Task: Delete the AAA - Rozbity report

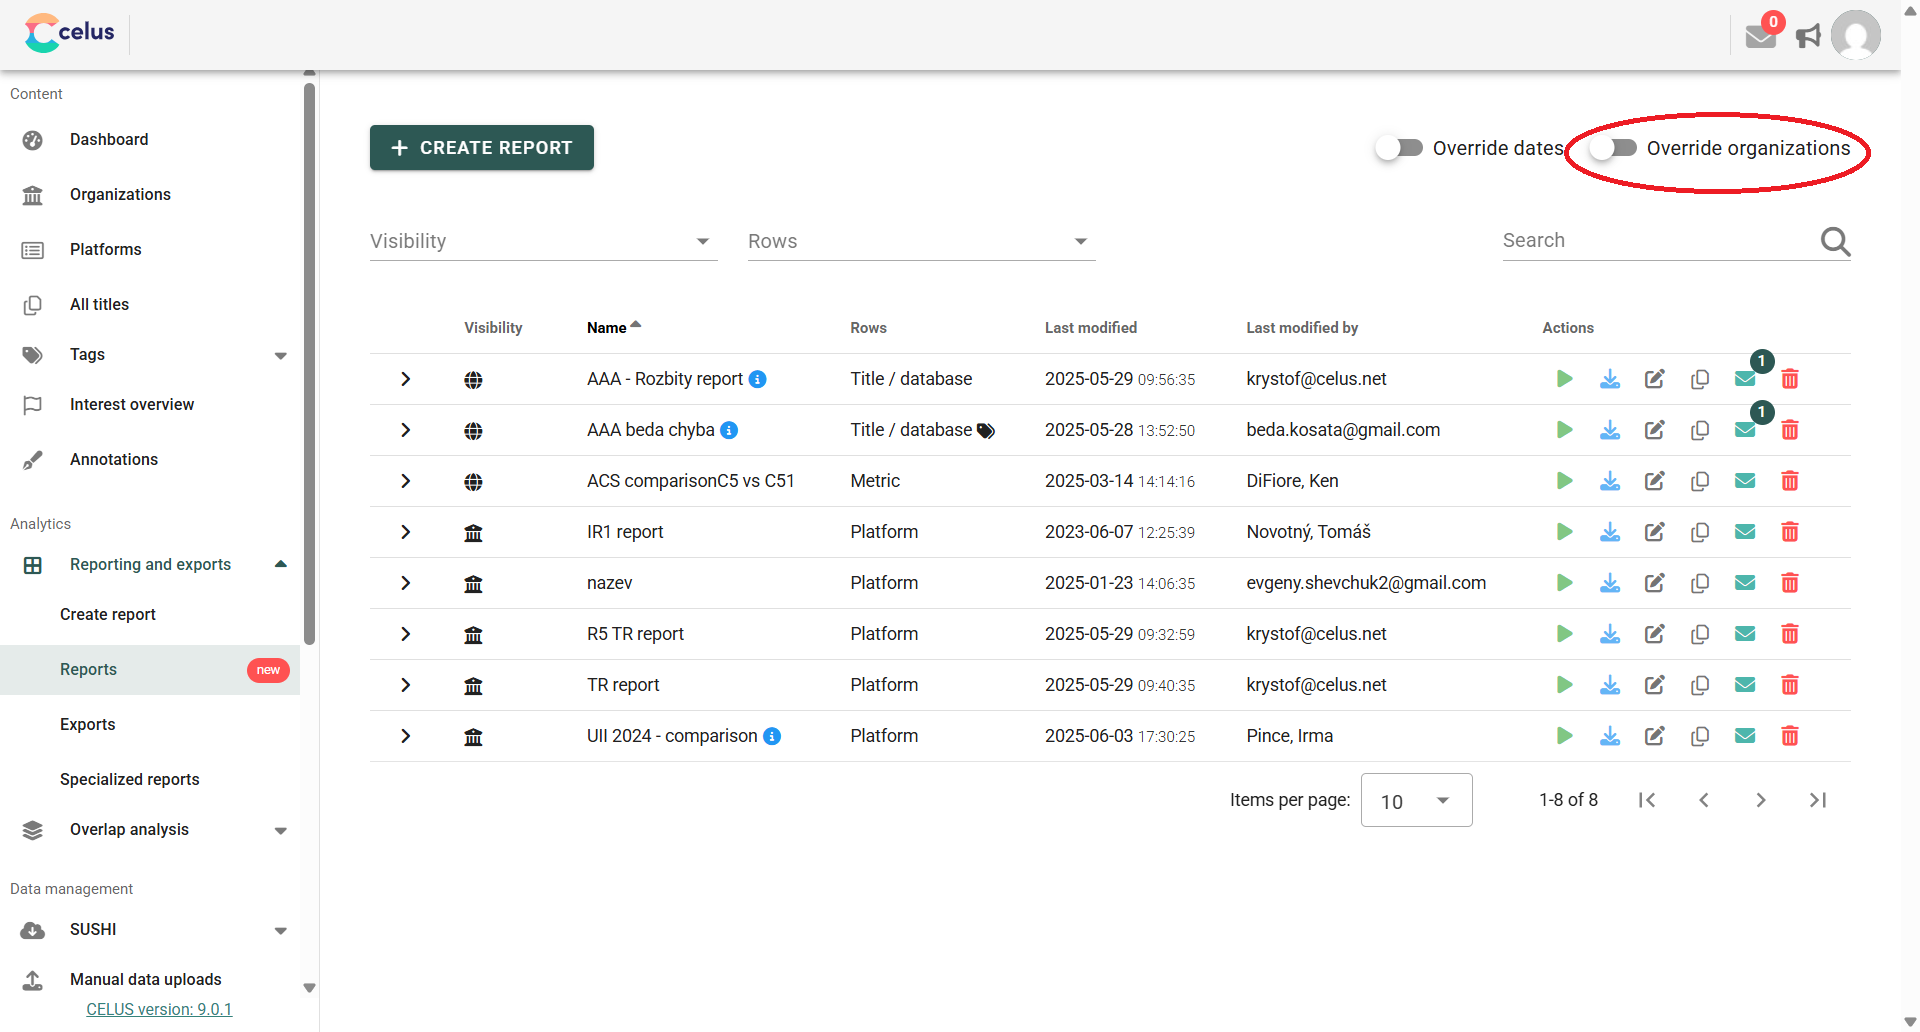Action: [x=1790, y=379]
